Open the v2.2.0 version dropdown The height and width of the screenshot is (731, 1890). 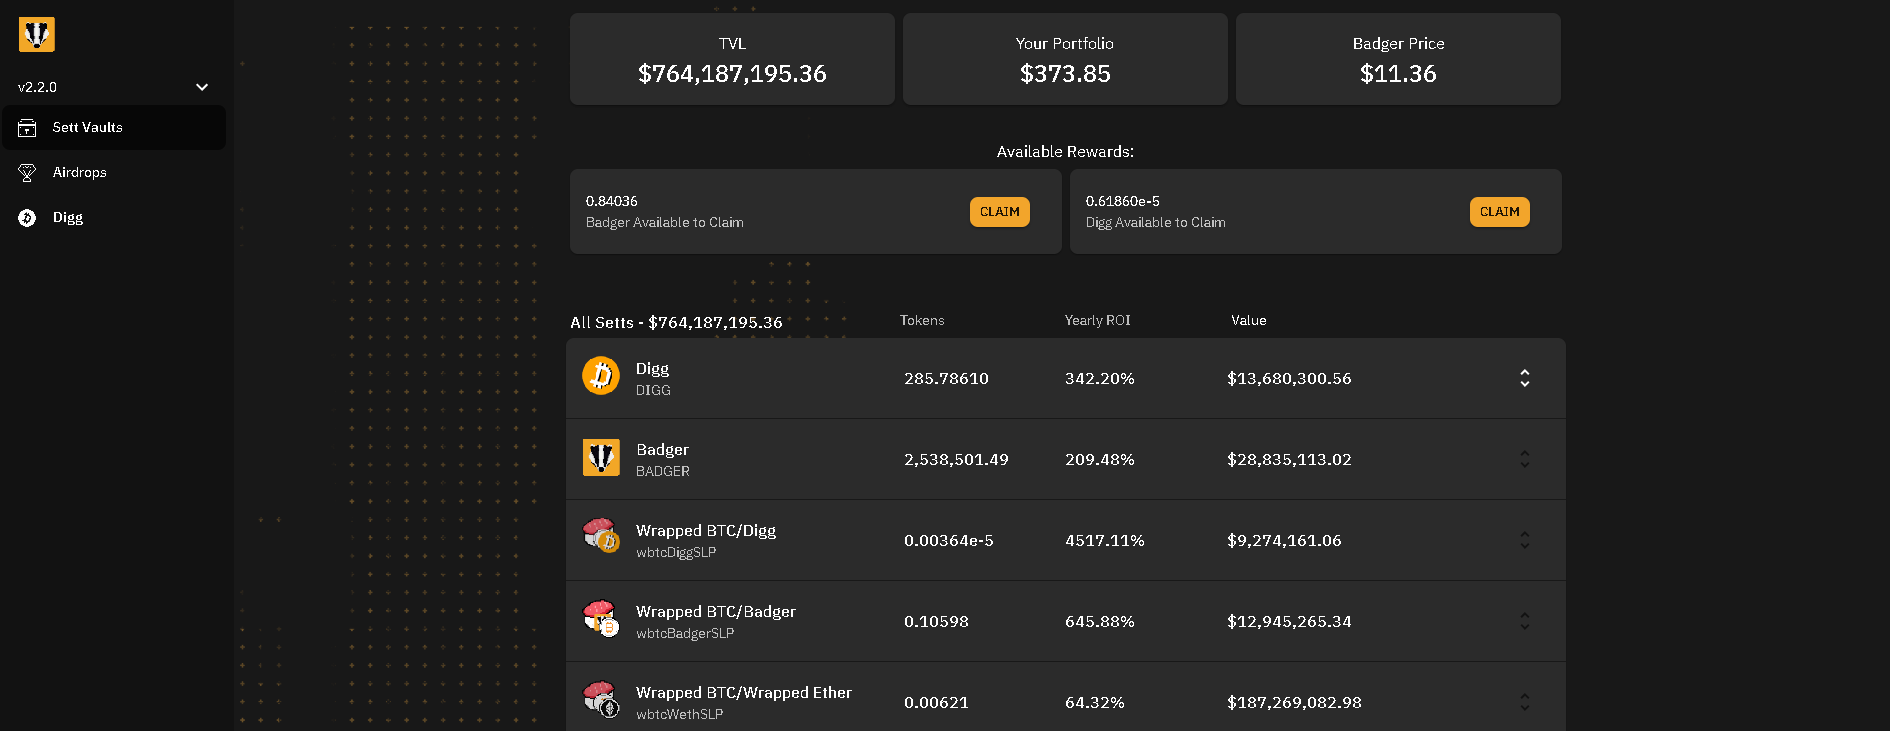coord(113,87)
